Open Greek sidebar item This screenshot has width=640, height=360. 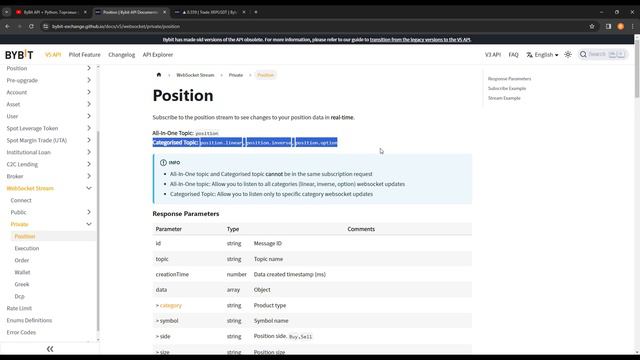[22, 284]
